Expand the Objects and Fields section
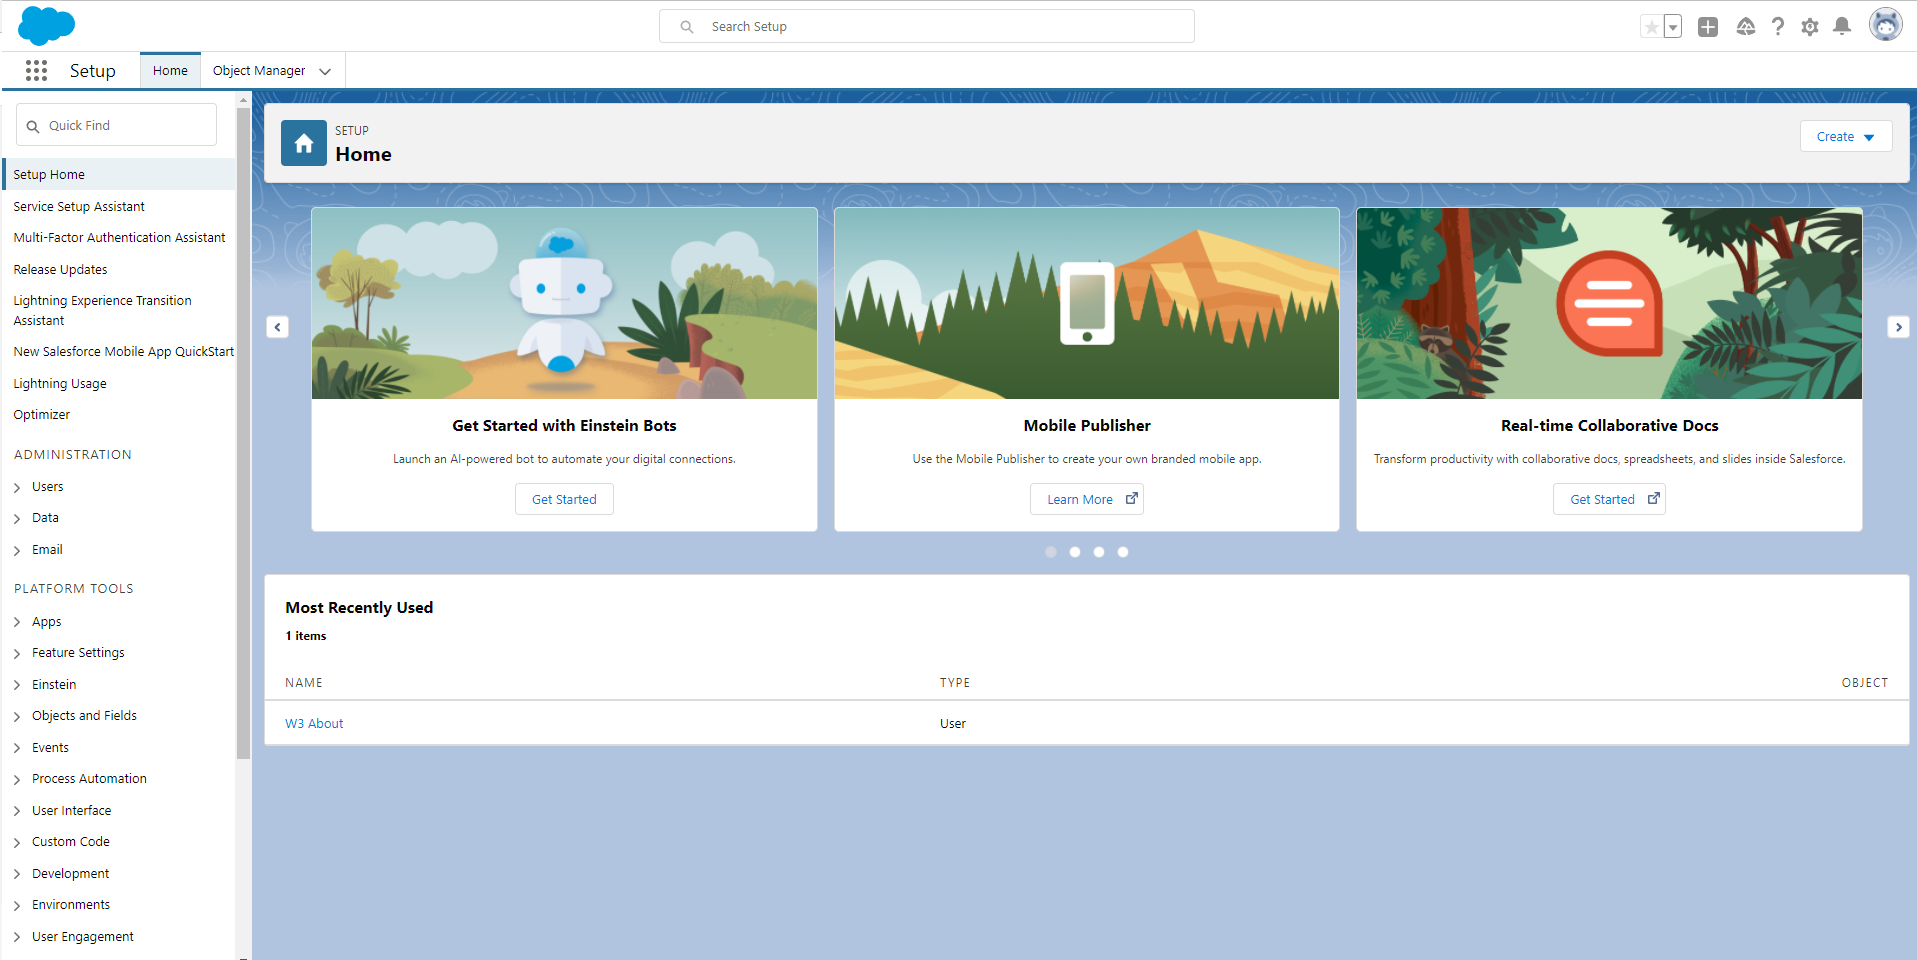The height and width of the screenshot is (960, 1917). pyautogui.click(x=17, y=716)
